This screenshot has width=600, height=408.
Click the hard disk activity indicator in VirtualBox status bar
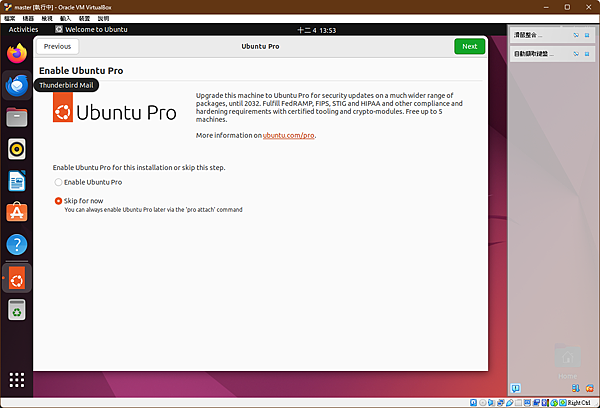tap(473, 403)
